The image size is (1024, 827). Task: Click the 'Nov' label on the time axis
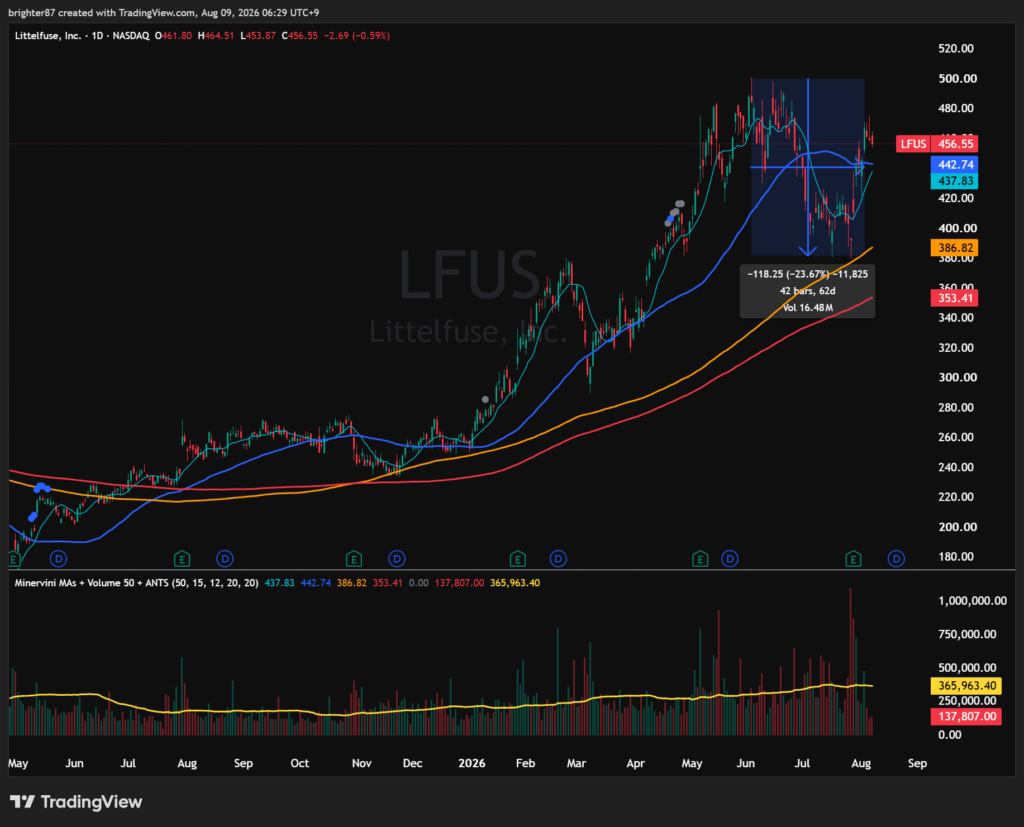362,763
